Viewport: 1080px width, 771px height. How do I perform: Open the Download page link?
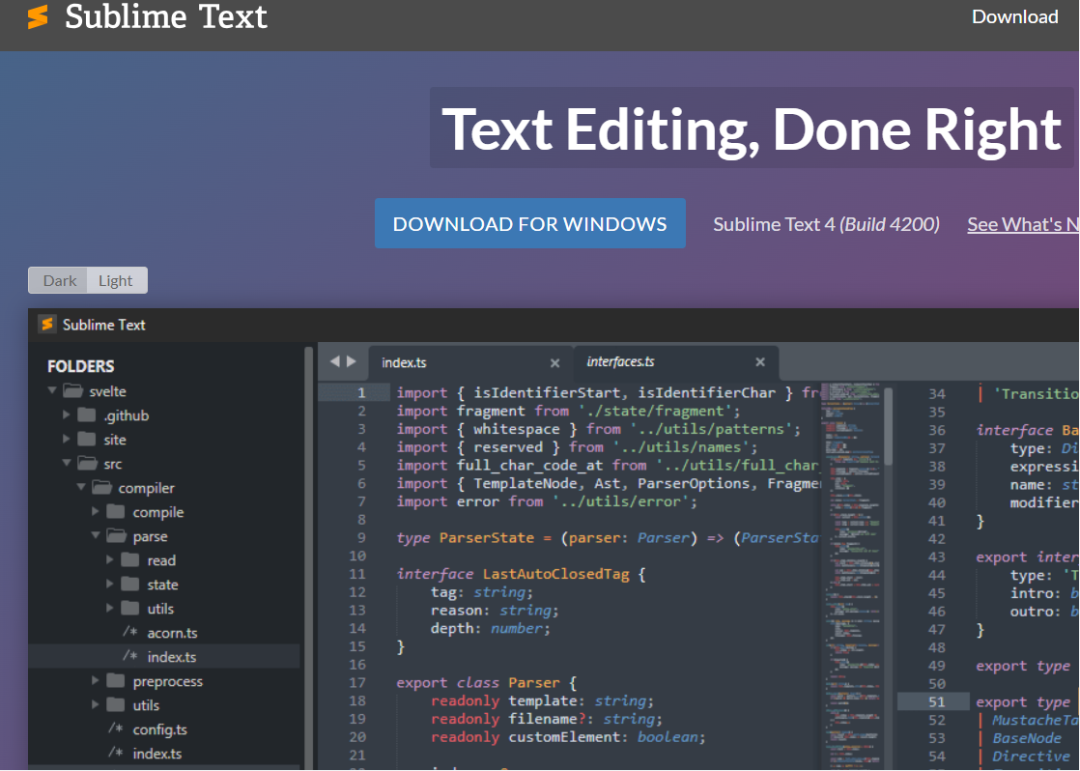click(x=1015, y=17)
